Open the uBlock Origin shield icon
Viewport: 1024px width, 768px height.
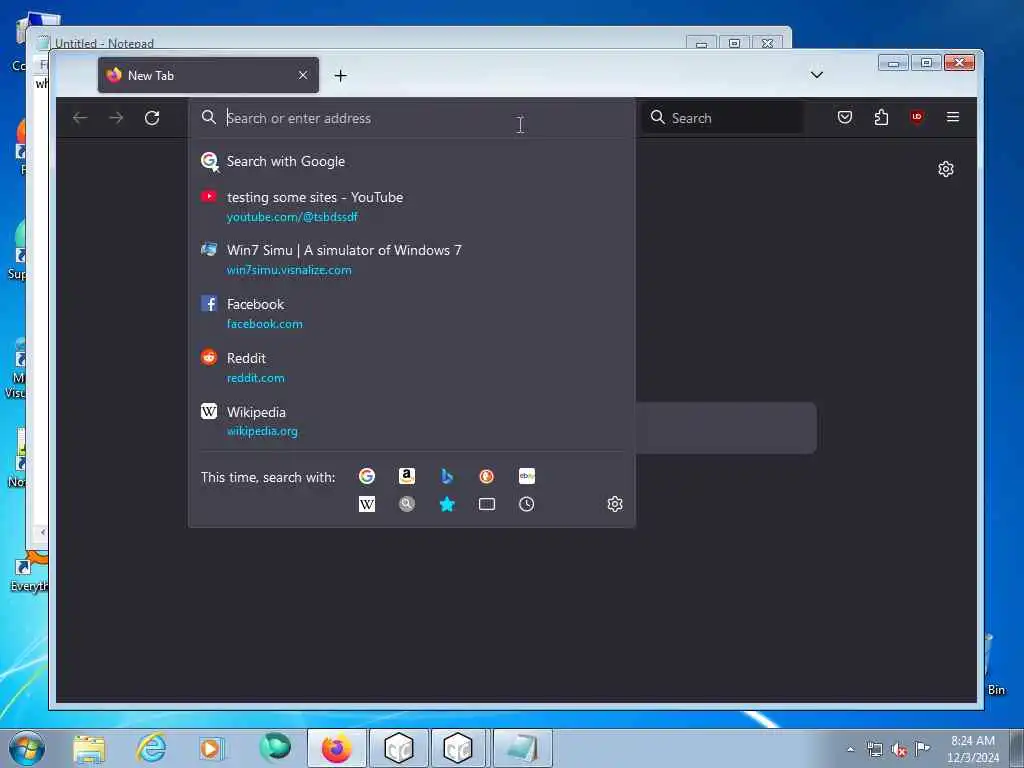tap(917, 117)
